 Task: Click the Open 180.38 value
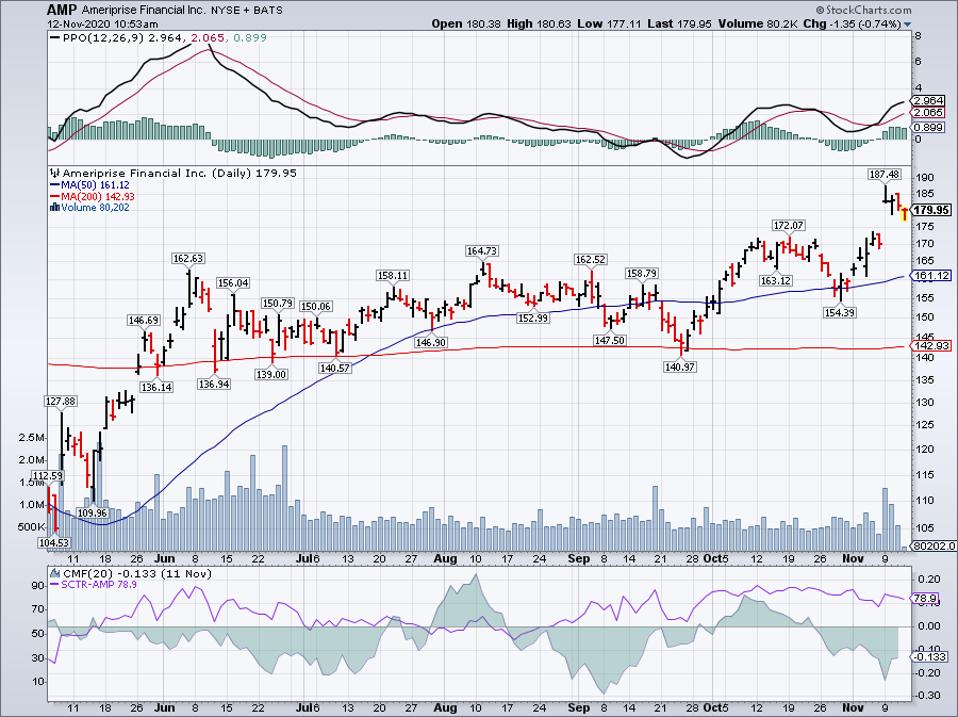[x=466, y=24]
